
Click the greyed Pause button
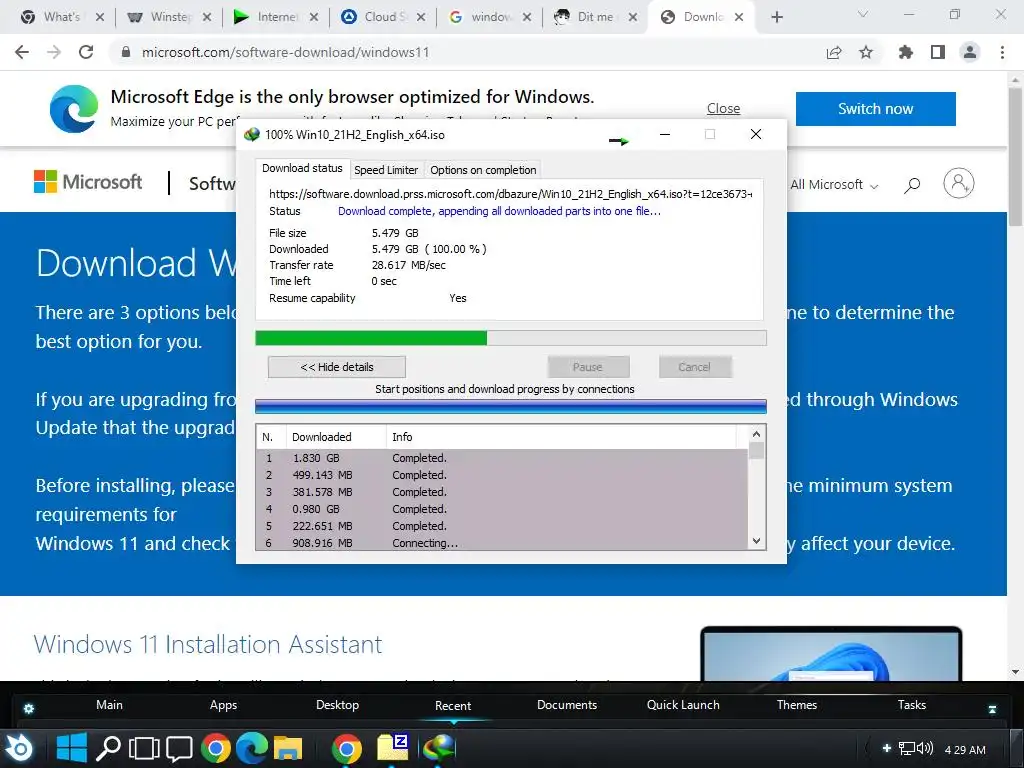click(588, 367)
